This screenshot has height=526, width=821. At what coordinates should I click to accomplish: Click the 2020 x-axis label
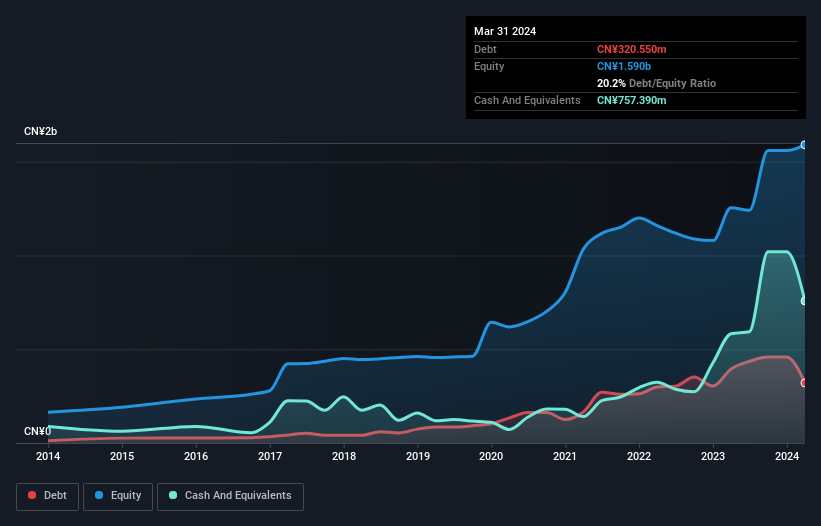point(491,456)
